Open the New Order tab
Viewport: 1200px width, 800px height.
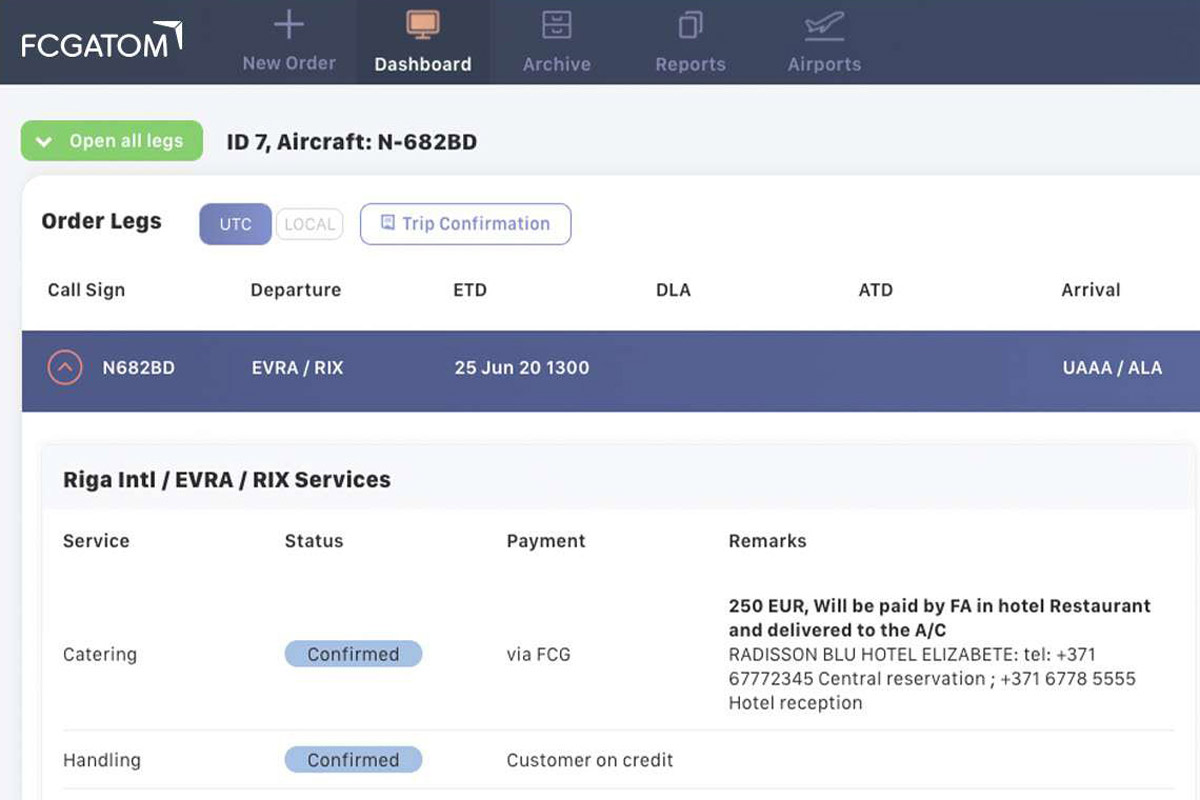click(289, 42)
